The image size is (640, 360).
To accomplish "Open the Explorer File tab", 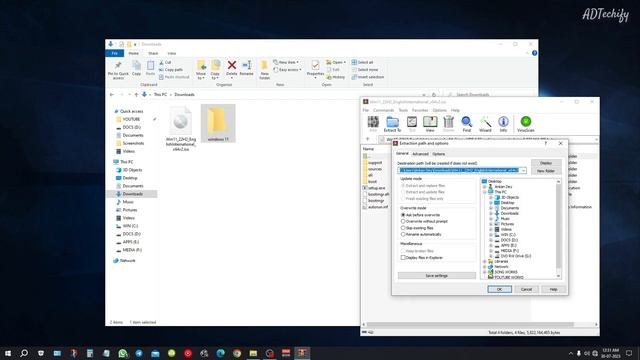I will pyautogui.click(x=115, y=53).
